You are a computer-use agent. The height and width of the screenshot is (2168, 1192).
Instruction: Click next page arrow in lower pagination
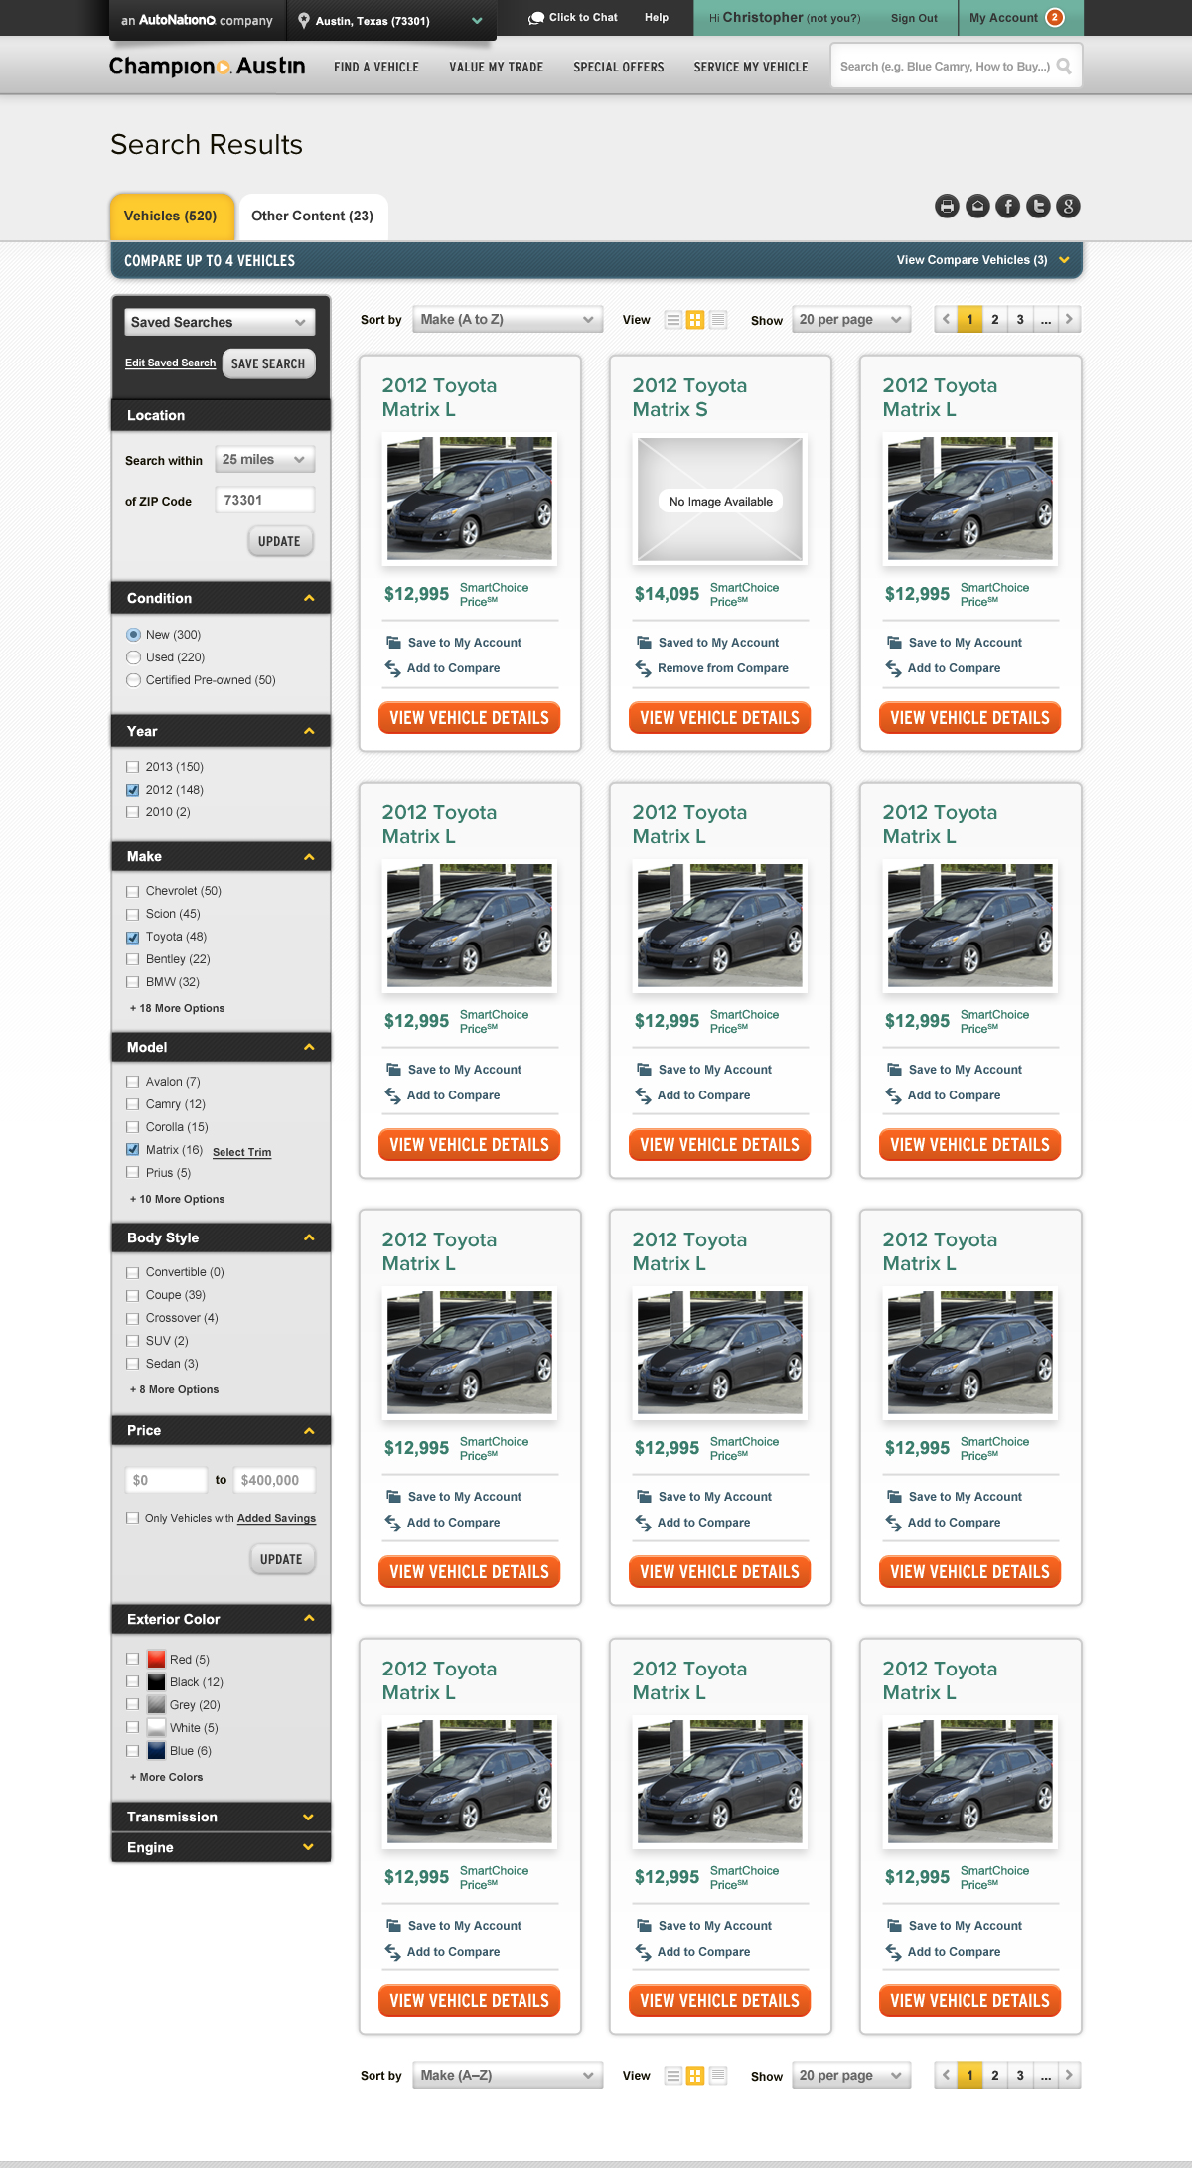click(x=1069, y=2075)
